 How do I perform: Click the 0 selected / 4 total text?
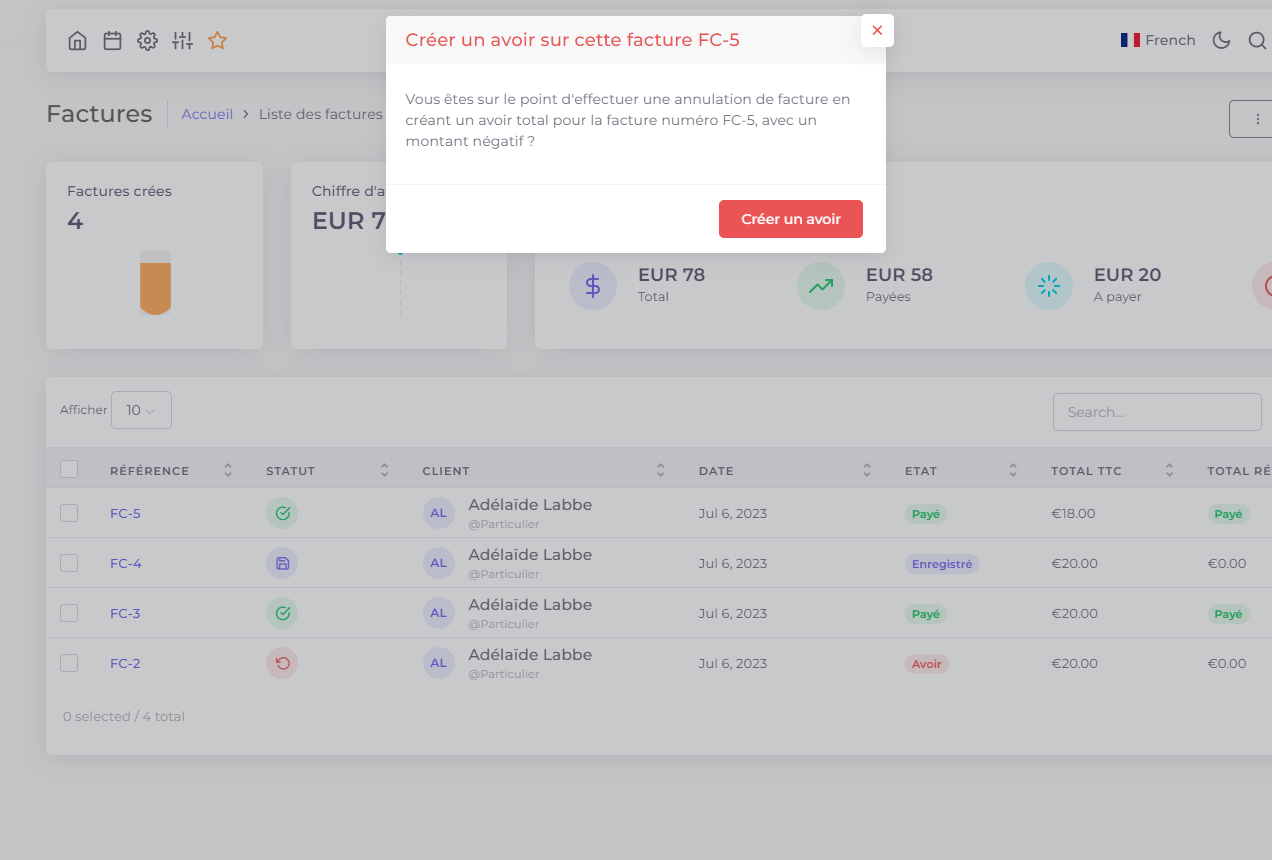[124, 716]
